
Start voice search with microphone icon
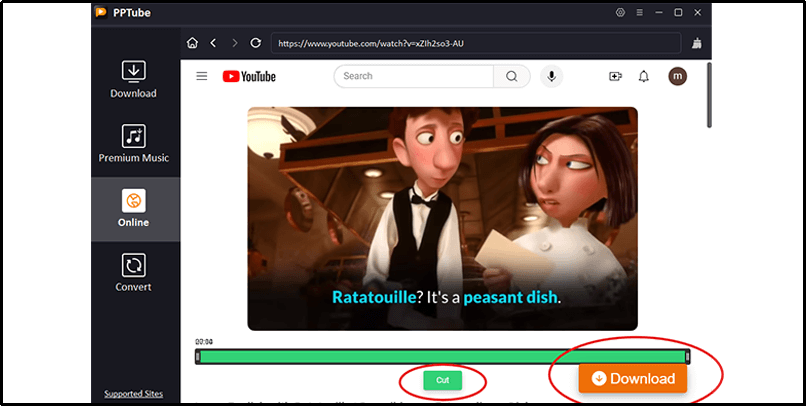(x=552, y=76)
